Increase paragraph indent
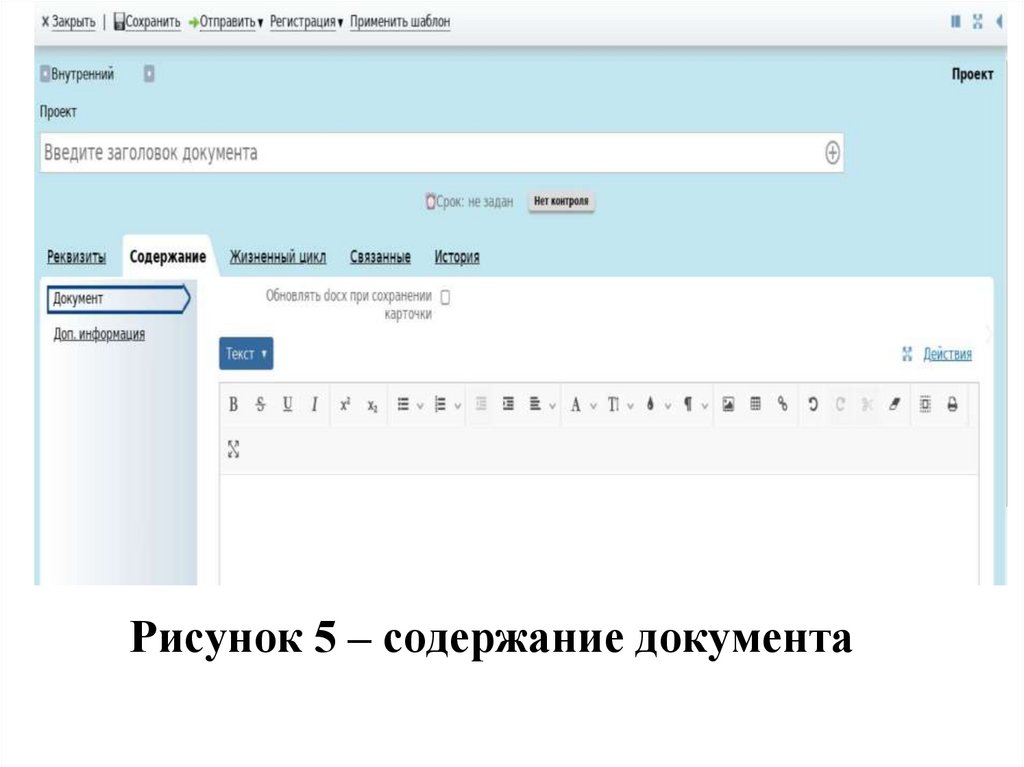1024x767 pixels. coord(508,404)
